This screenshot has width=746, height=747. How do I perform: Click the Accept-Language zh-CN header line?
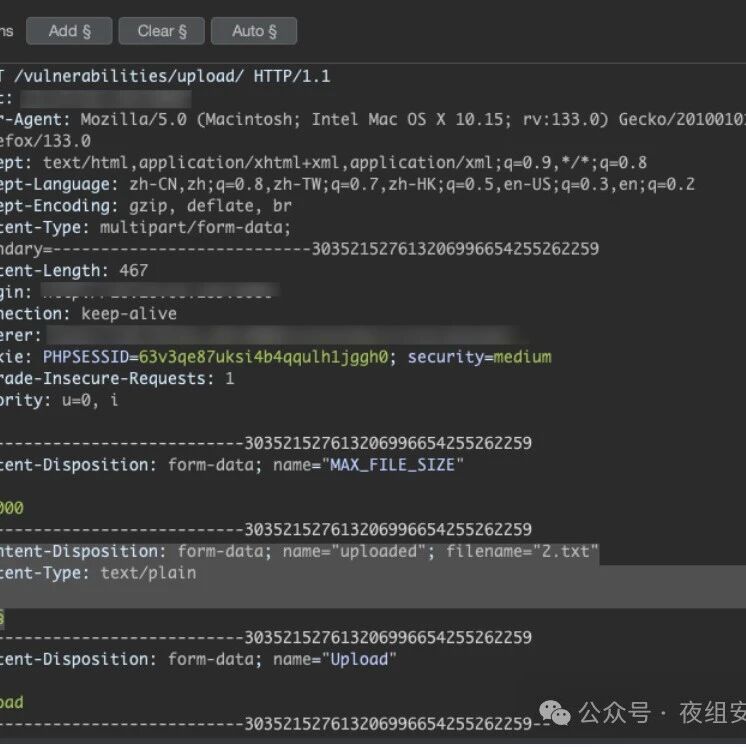[x=347, y=184]
